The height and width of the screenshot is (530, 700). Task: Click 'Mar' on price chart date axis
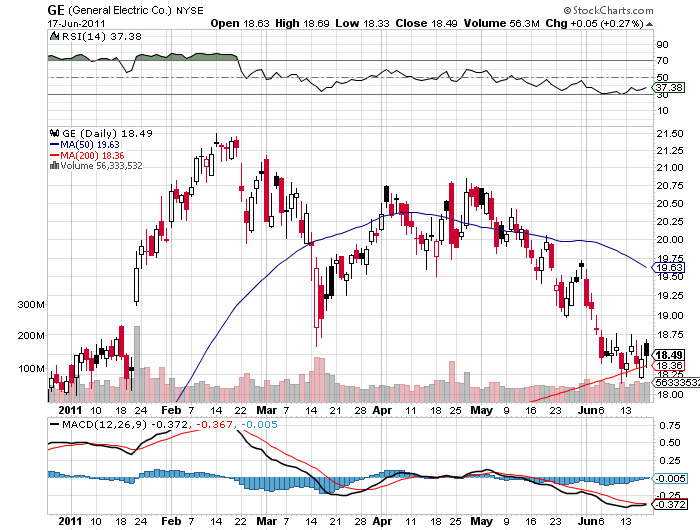point(267,410)
